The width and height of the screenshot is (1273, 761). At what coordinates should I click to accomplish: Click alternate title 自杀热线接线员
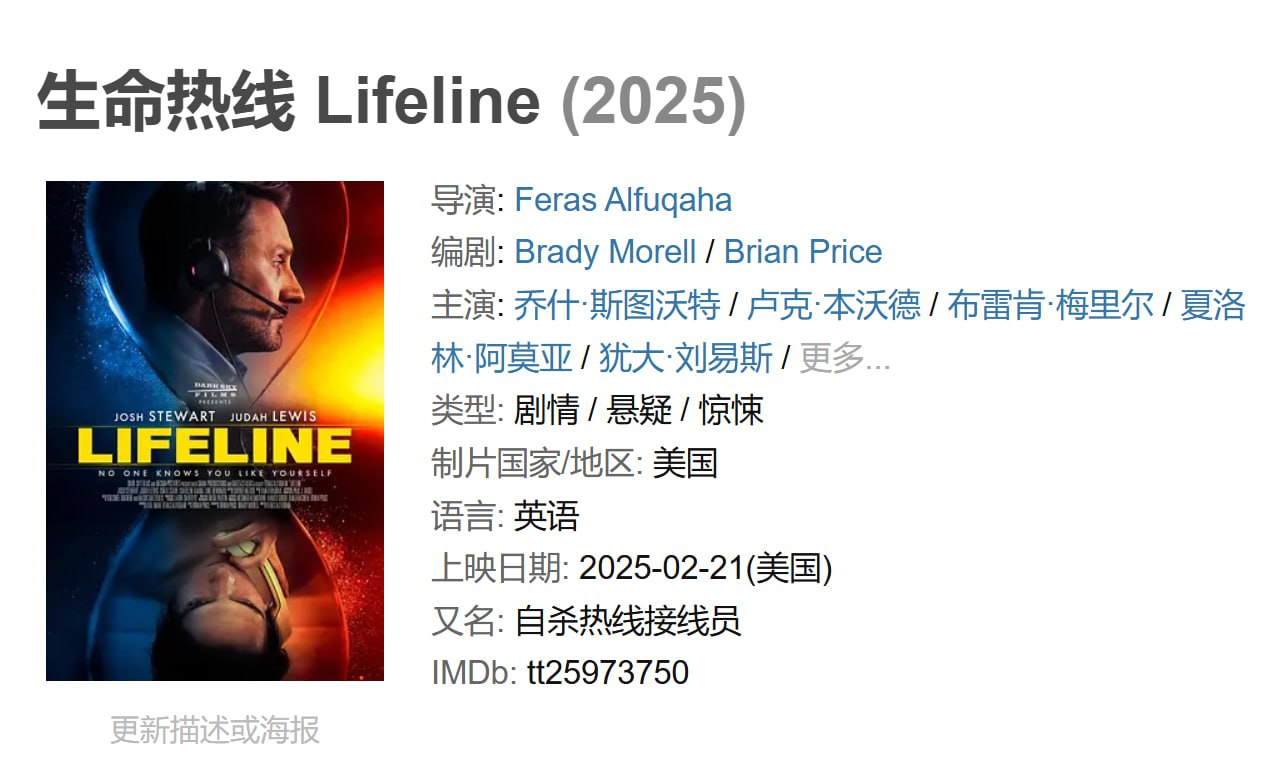point(628,620)
